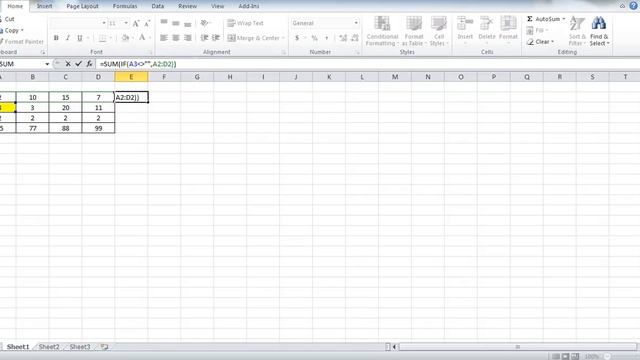The height and width of the screenshot is (360, 640).
Task: Open the Review tab
Action: (x=187, y=6)
